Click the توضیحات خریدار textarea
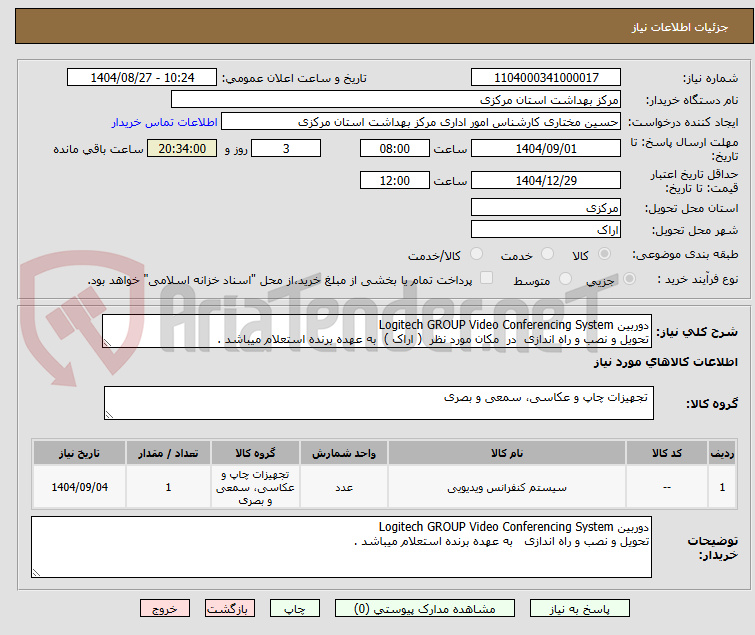The height and width of the screenshot is (635, 755). 341,547
